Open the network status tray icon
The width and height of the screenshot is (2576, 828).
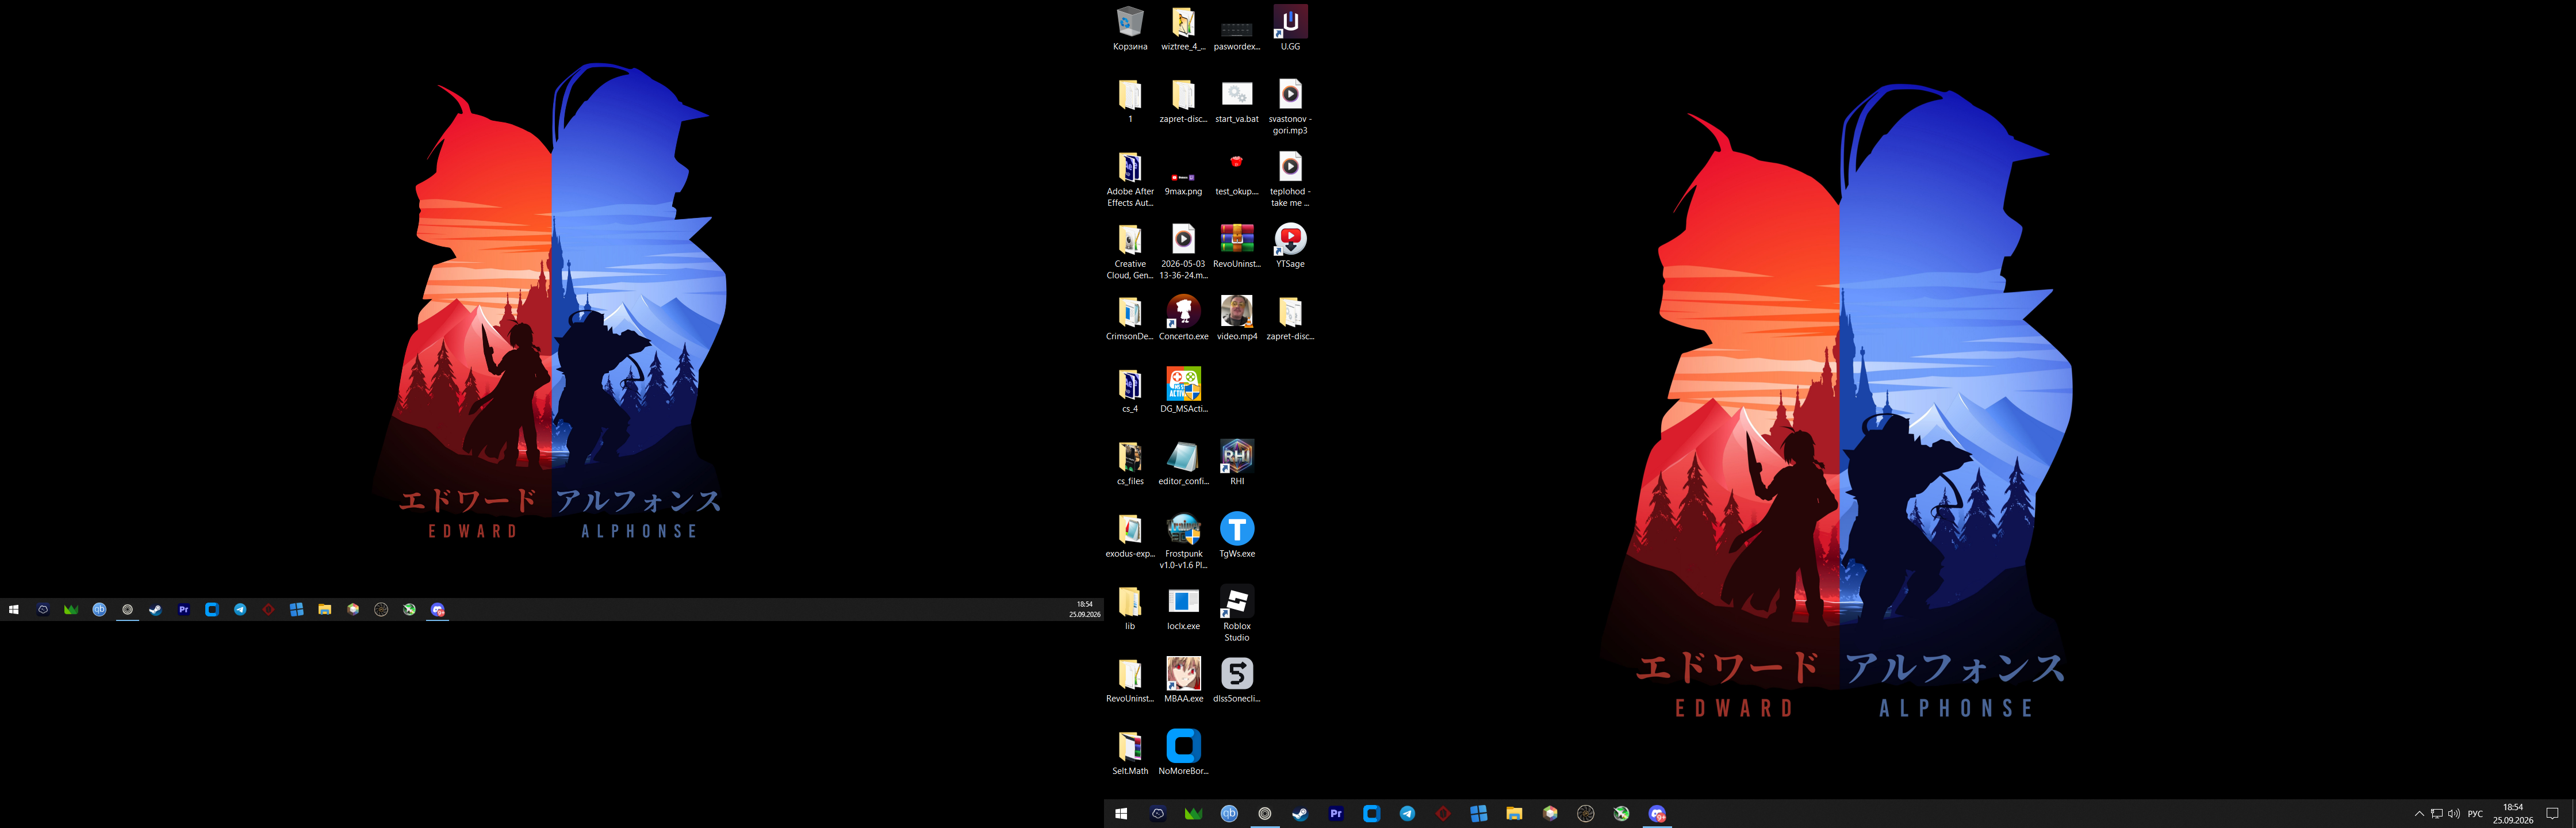click(2436, 814)
